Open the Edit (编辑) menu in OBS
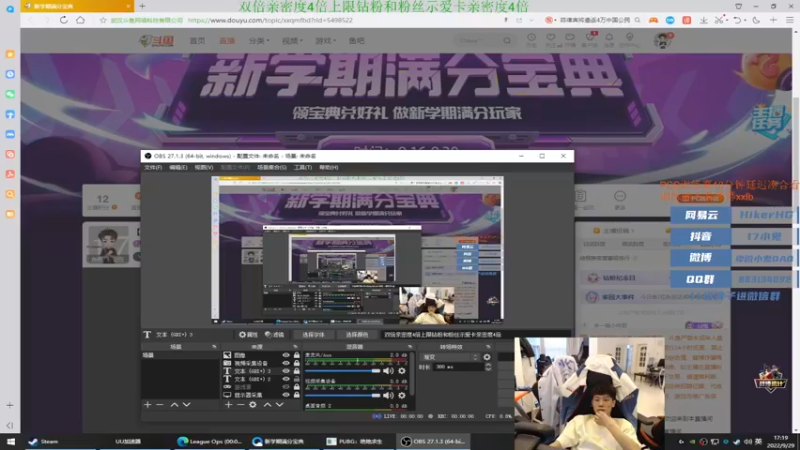This screenshot has width=800, height=450. click(178, 167)
